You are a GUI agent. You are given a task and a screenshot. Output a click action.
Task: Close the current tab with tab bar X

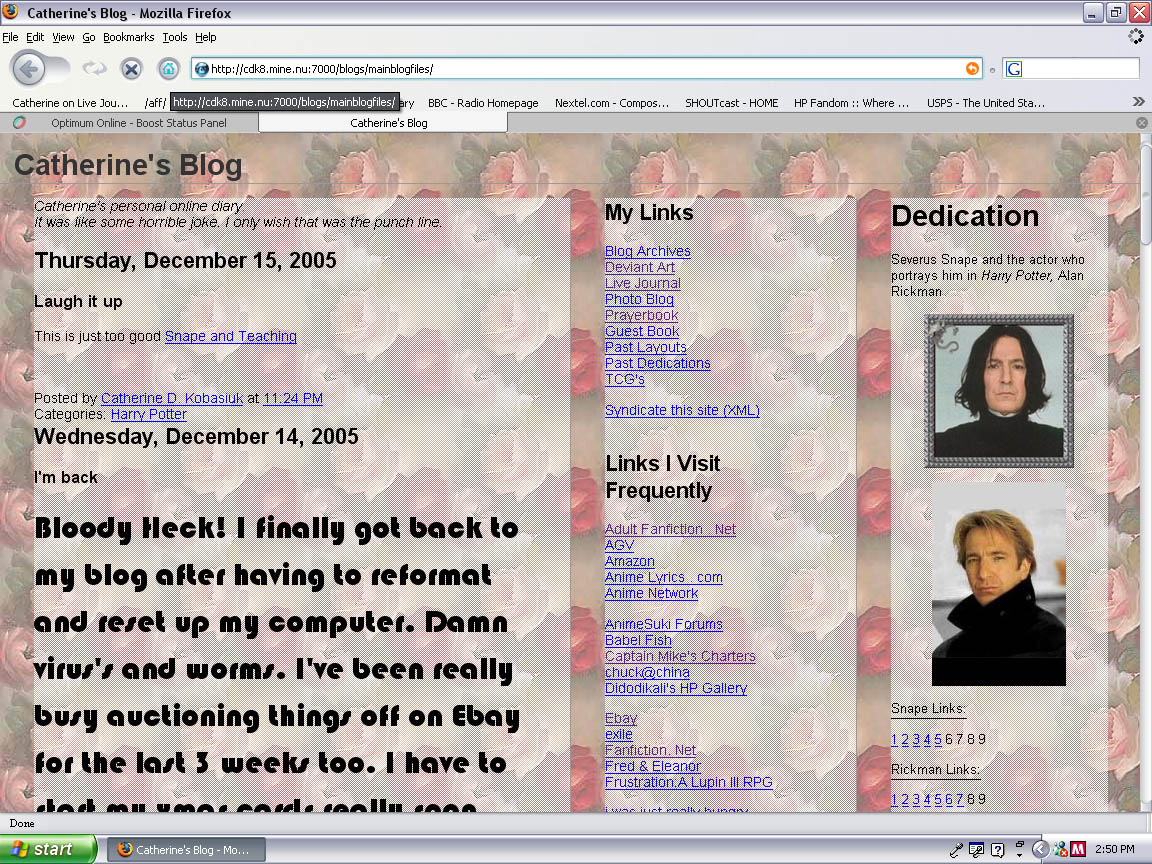tap(1142, 123)
